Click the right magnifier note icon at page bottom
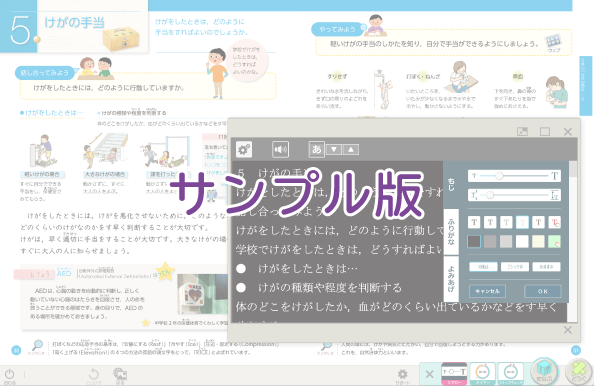Screen dimensions: 594x386 click(326, 347)
